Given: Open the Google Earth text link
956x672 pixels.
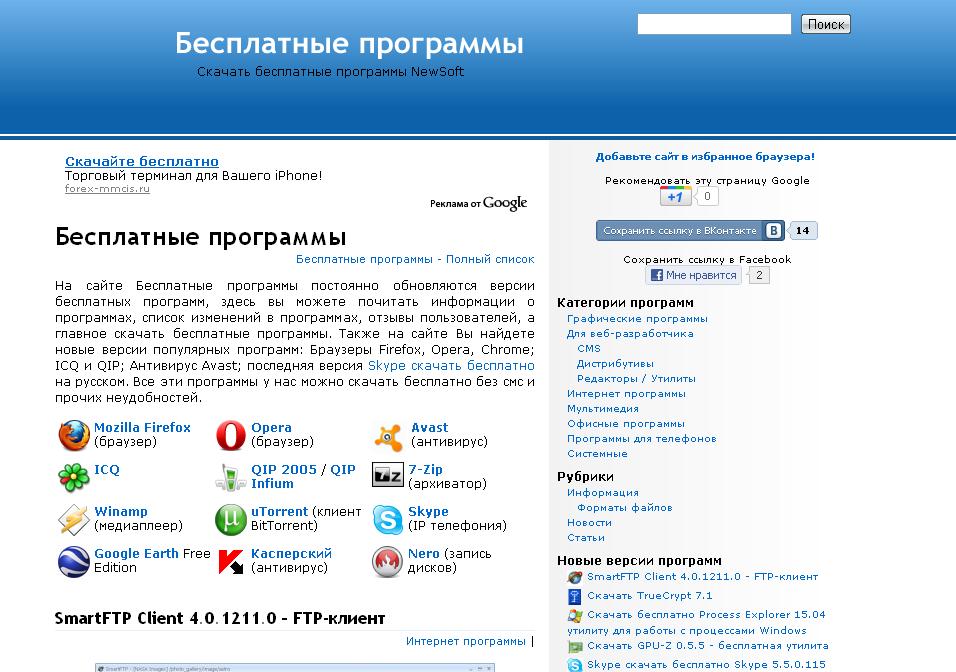Looking at the screenshot, I should click(136, 554).
